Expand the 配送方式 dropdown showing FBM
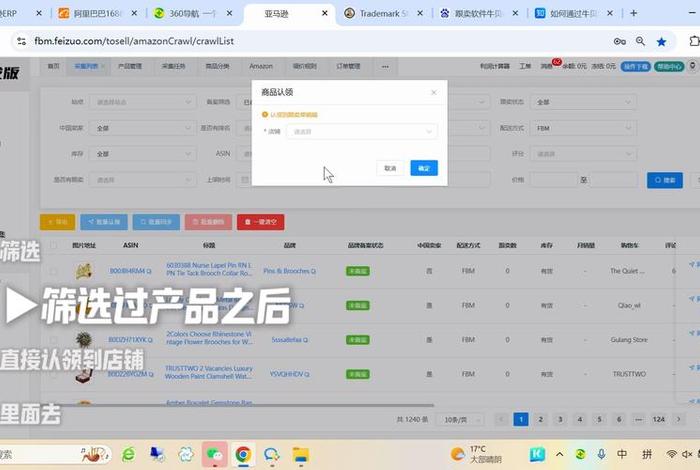Viewport: 700px width, 470px height. pyautogui.click(x=583, y=128)
